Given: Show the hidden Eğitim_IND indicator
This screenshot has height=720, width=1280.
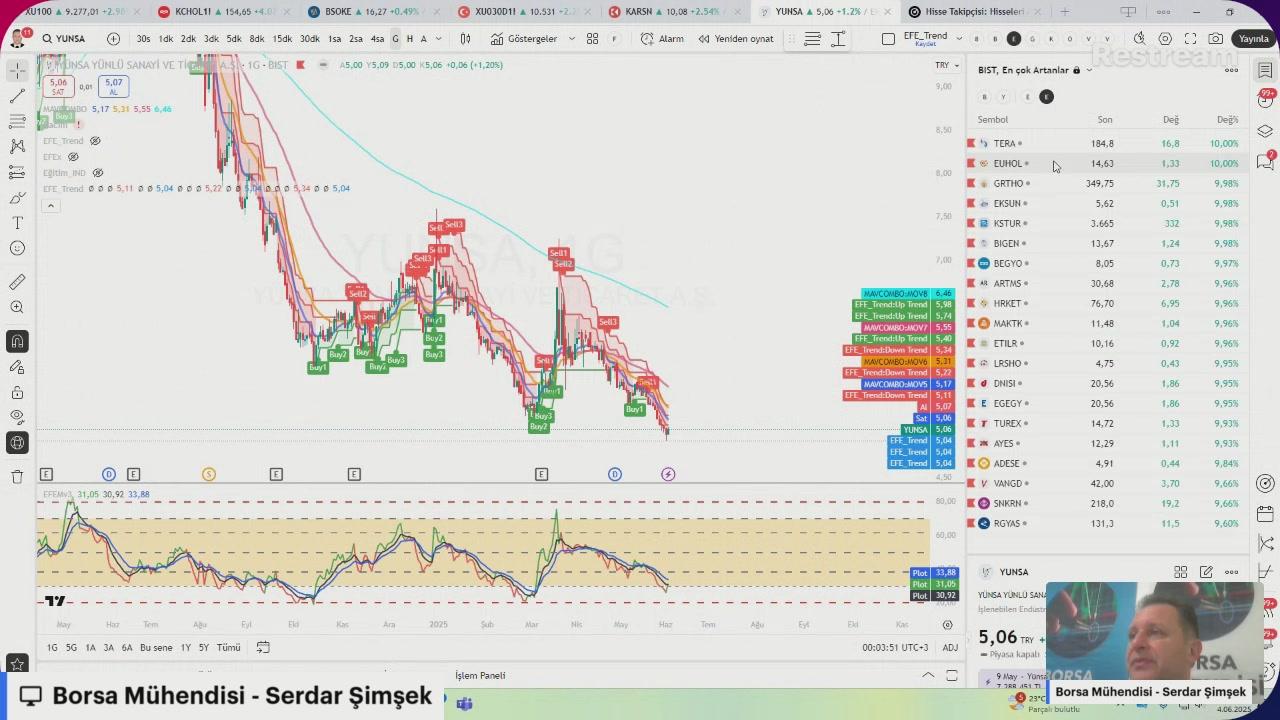Looking at the screenshot, I should (x=98, y=173).
